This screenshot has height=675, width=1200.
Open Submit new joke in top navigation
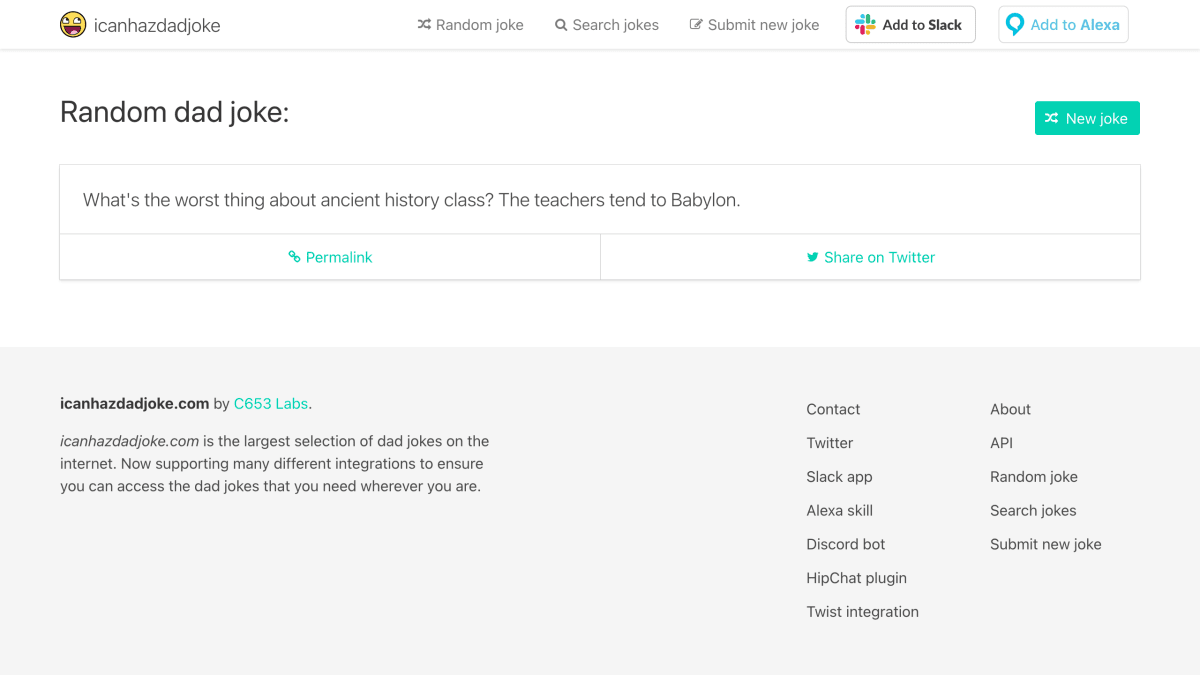click(x=754, y=25)
